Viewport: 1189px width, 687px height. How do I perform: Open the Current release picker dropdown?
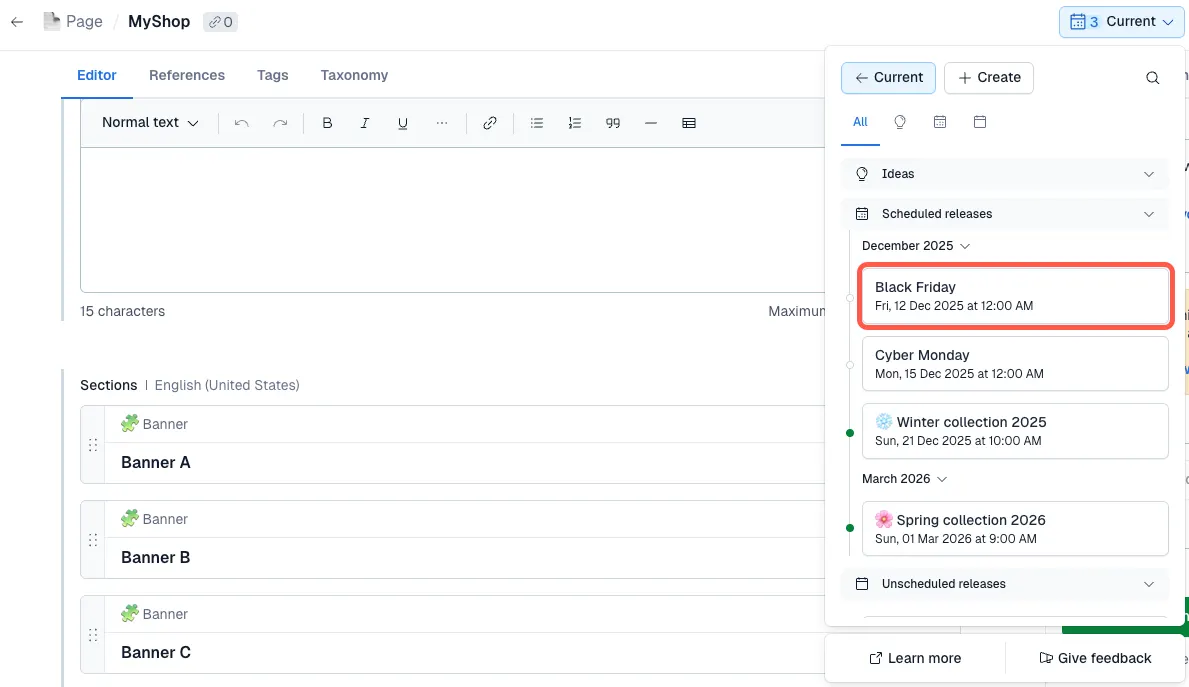click(1121, 21)
